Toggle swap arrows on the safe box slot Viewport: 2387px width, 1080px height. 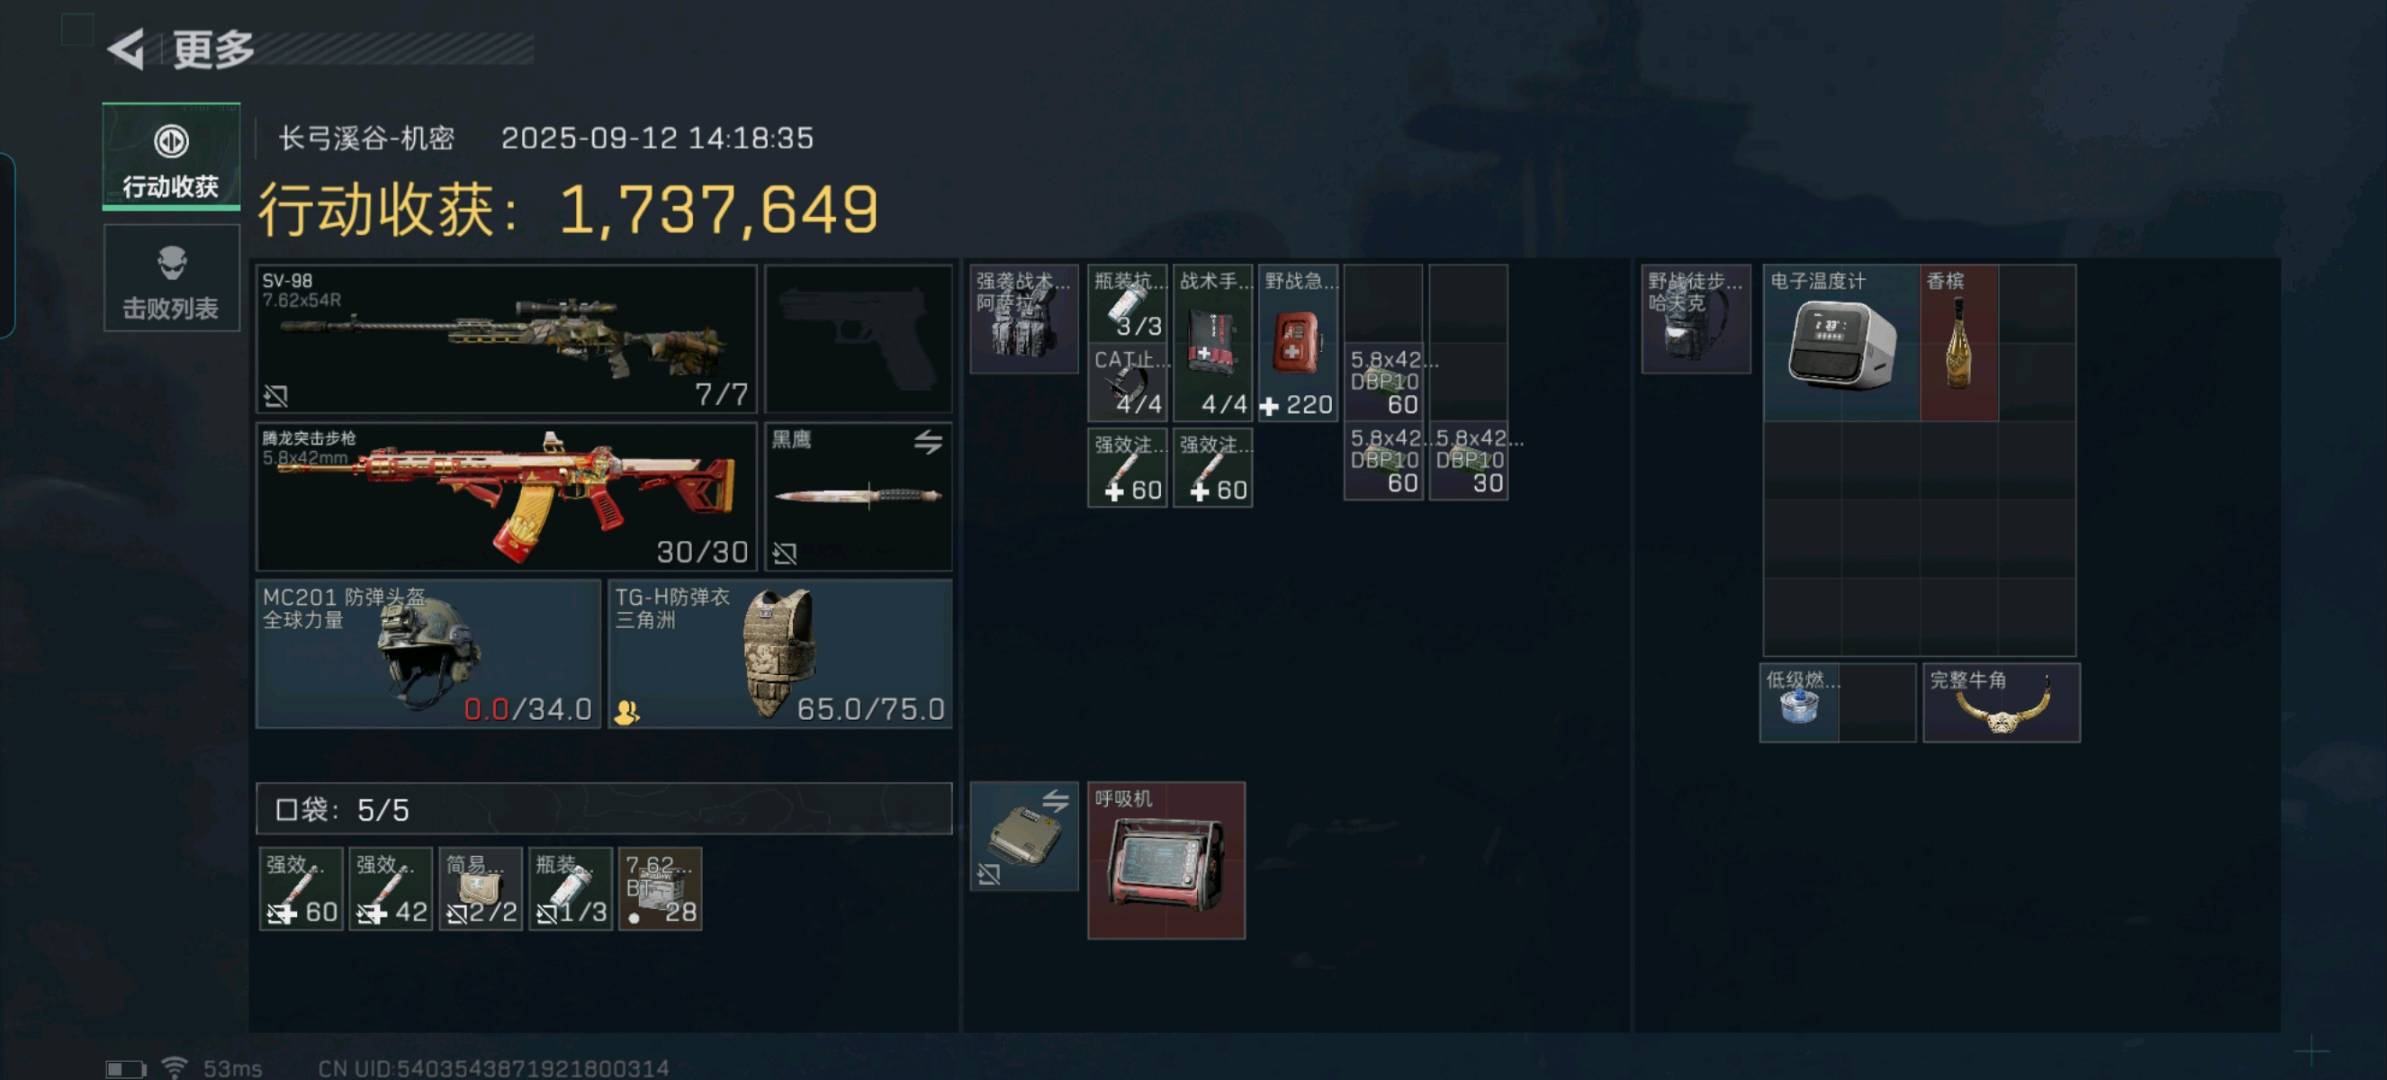(x=1055, y=800)
